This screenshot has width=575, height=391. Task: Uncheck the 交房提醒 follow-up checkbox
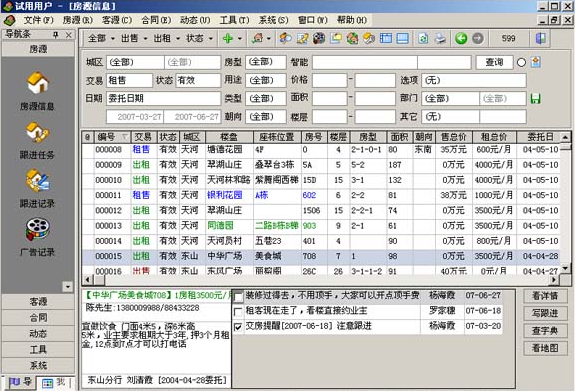coord(238,326)
